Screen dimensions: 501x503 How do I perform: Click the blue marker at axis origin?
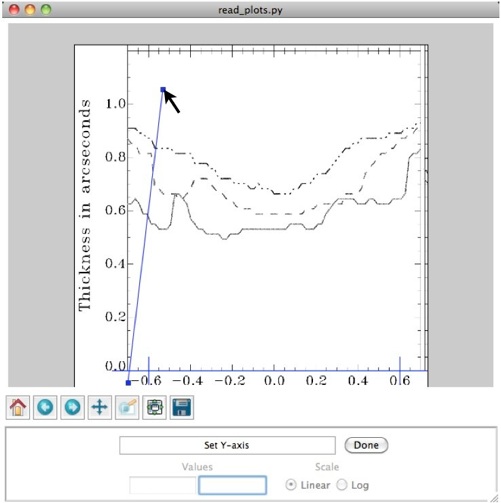(x=128, y=383)
